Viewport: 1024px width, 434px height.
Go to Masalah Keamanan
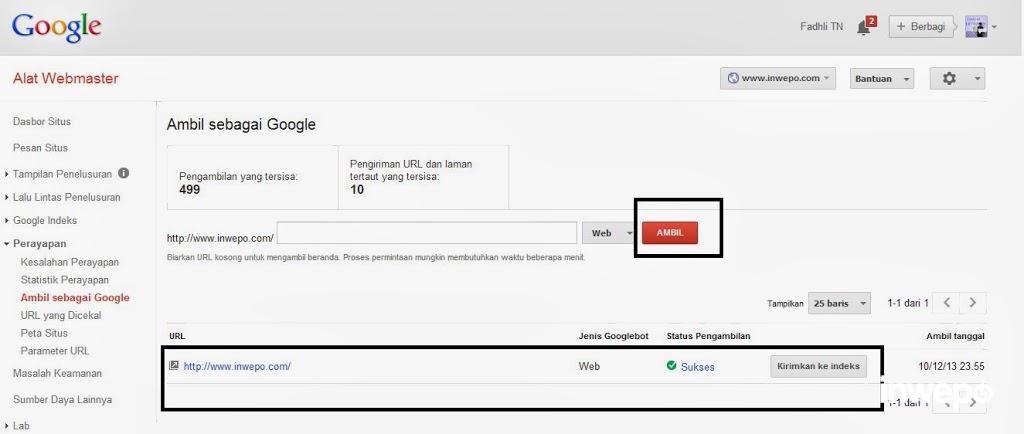pos(57,373)
